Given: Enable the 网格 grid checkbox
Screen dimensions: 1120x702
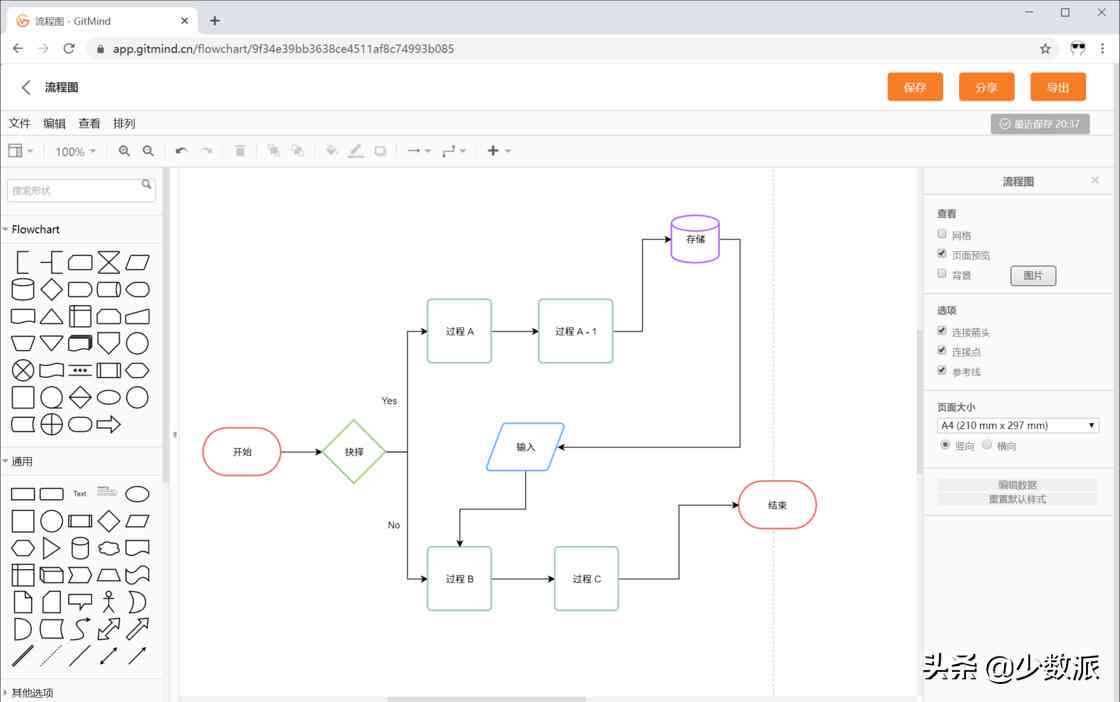Looking at the screenshot, I should (942, 234).
